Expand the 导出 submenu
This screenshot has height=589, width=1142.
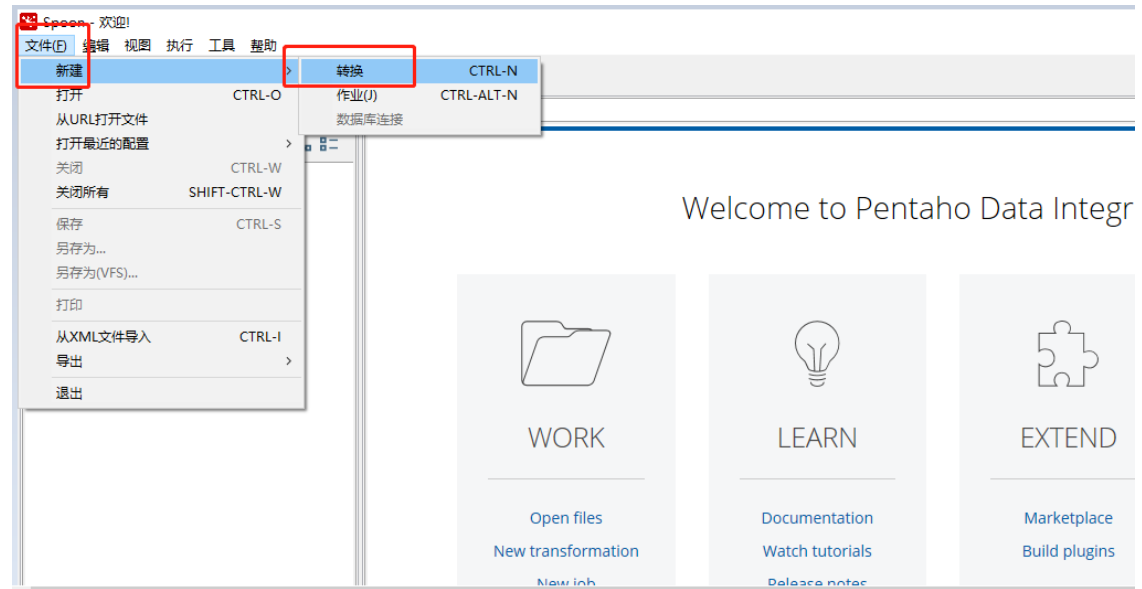pyautogui.click(x=160, y=361)
